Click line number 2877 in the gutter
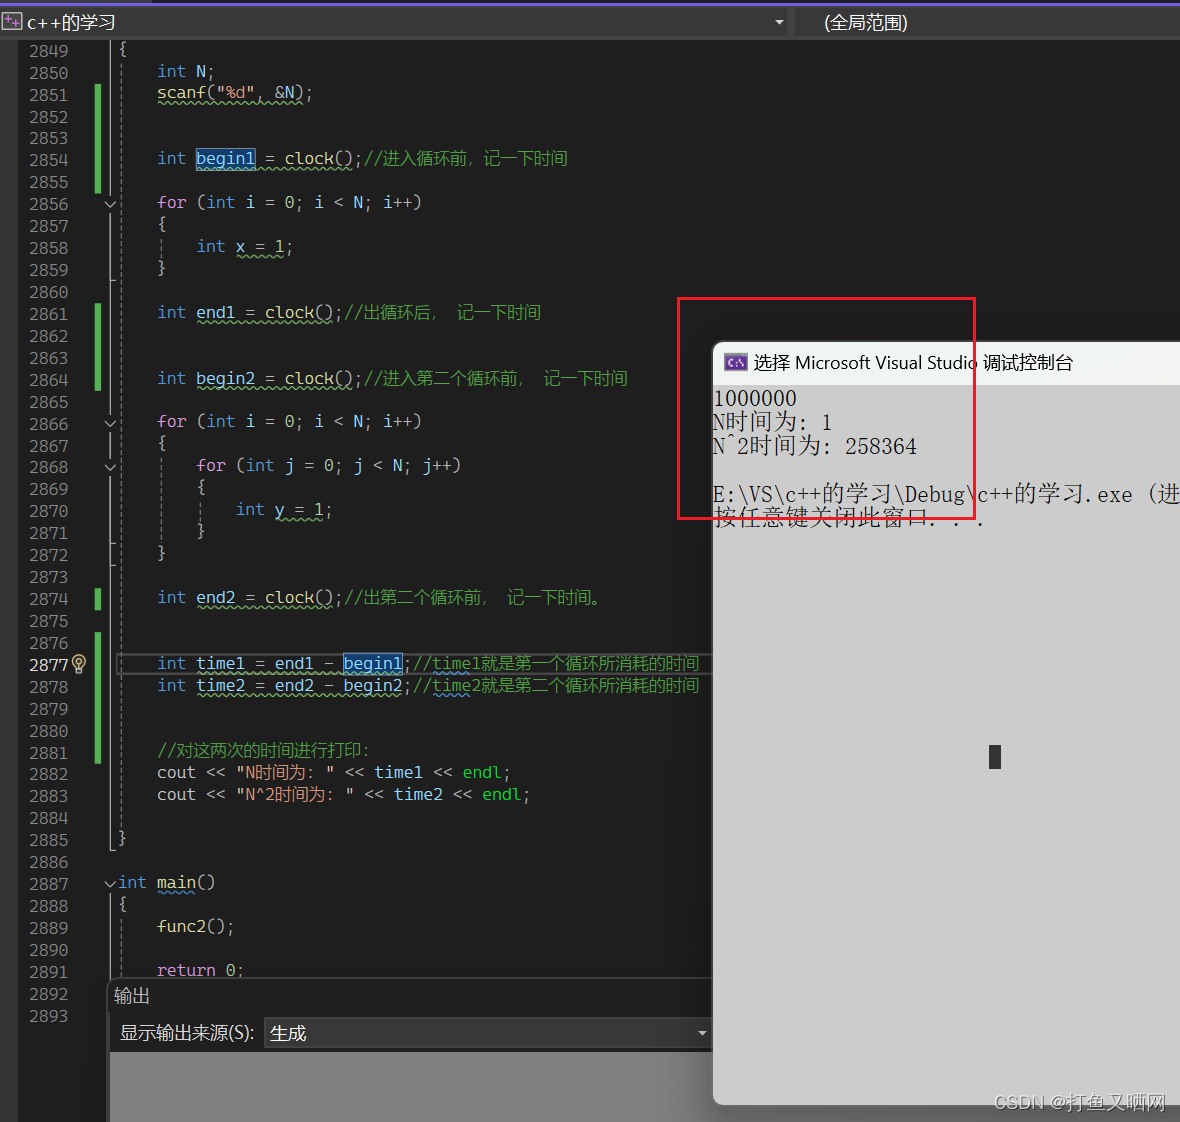The width and height of the screenshot is (1180, 1122). (x=48, y=664)
